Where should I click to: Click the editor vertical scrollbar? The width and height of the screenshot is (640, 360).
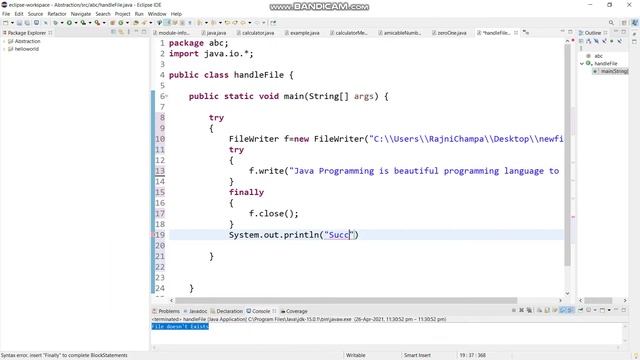tap(567, 155)
